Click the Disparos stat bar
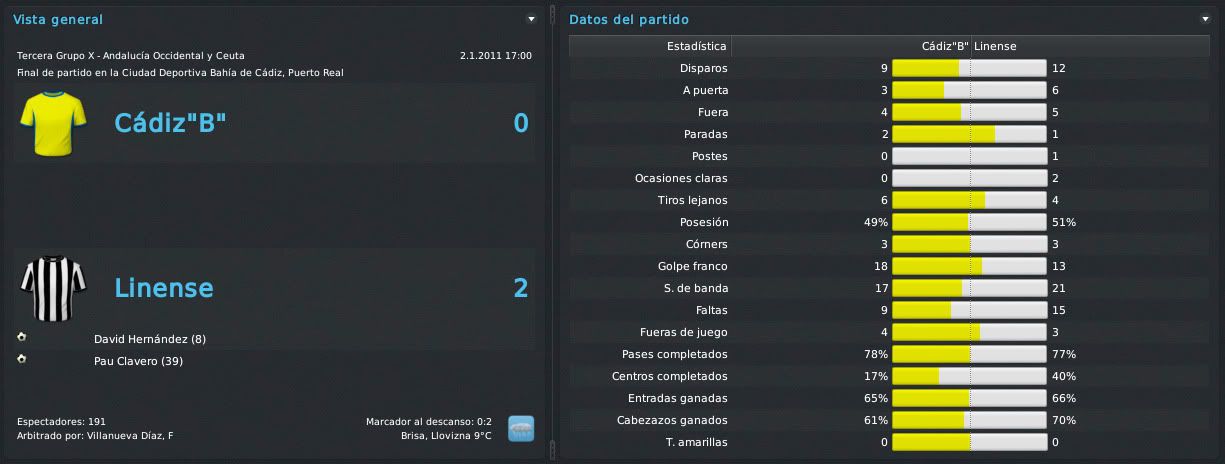1225x464 pixels. coord(969,68)
